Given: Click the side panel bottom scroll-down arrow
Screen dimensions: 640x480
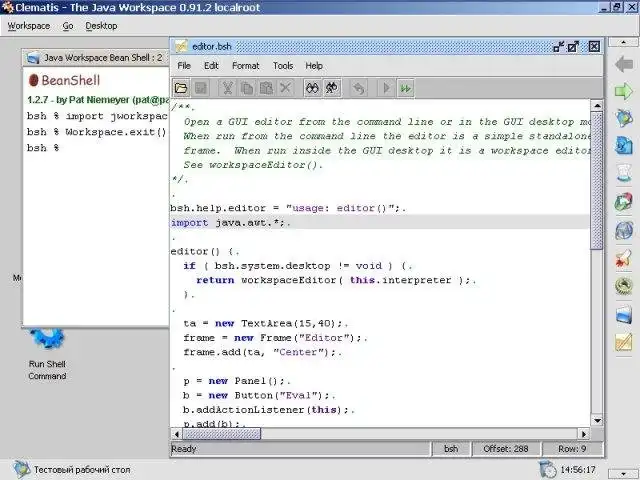Looking at the screenshot, I should [x=623, y=473].
